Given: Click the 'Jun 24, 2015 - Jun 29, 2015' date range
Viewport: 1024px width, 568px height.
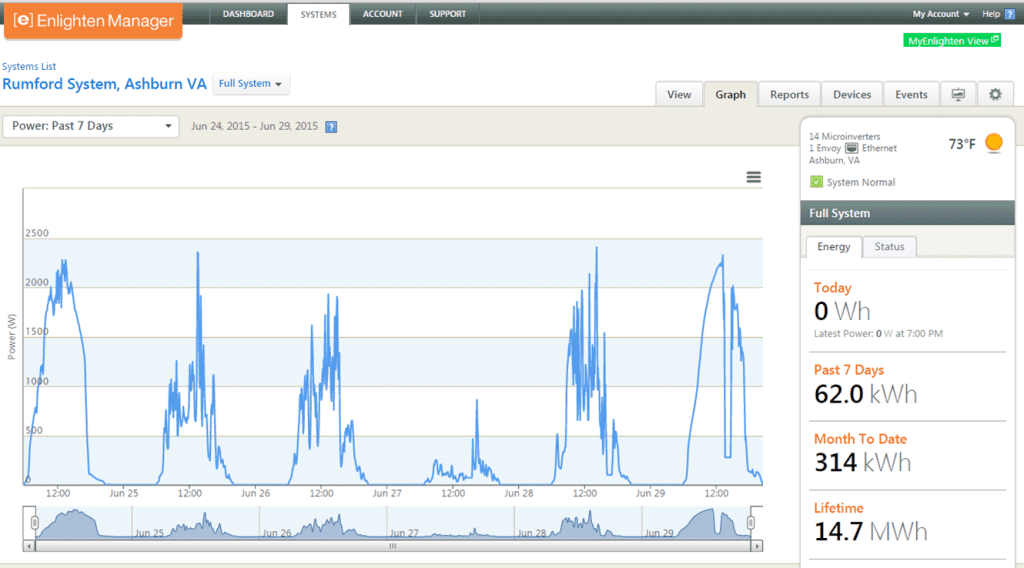Looking at the screenshot, I should [255, 126].
